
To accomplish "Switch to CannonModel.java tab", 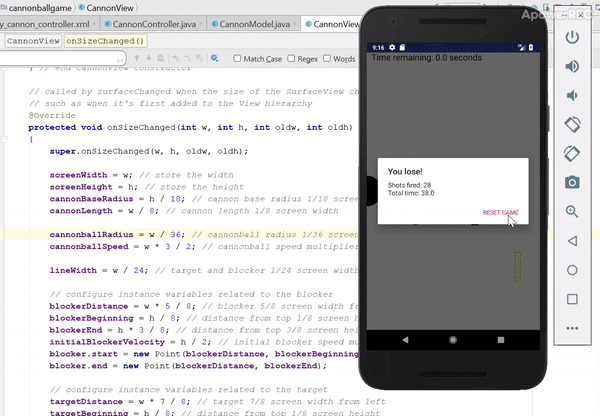I will [254, 24].
